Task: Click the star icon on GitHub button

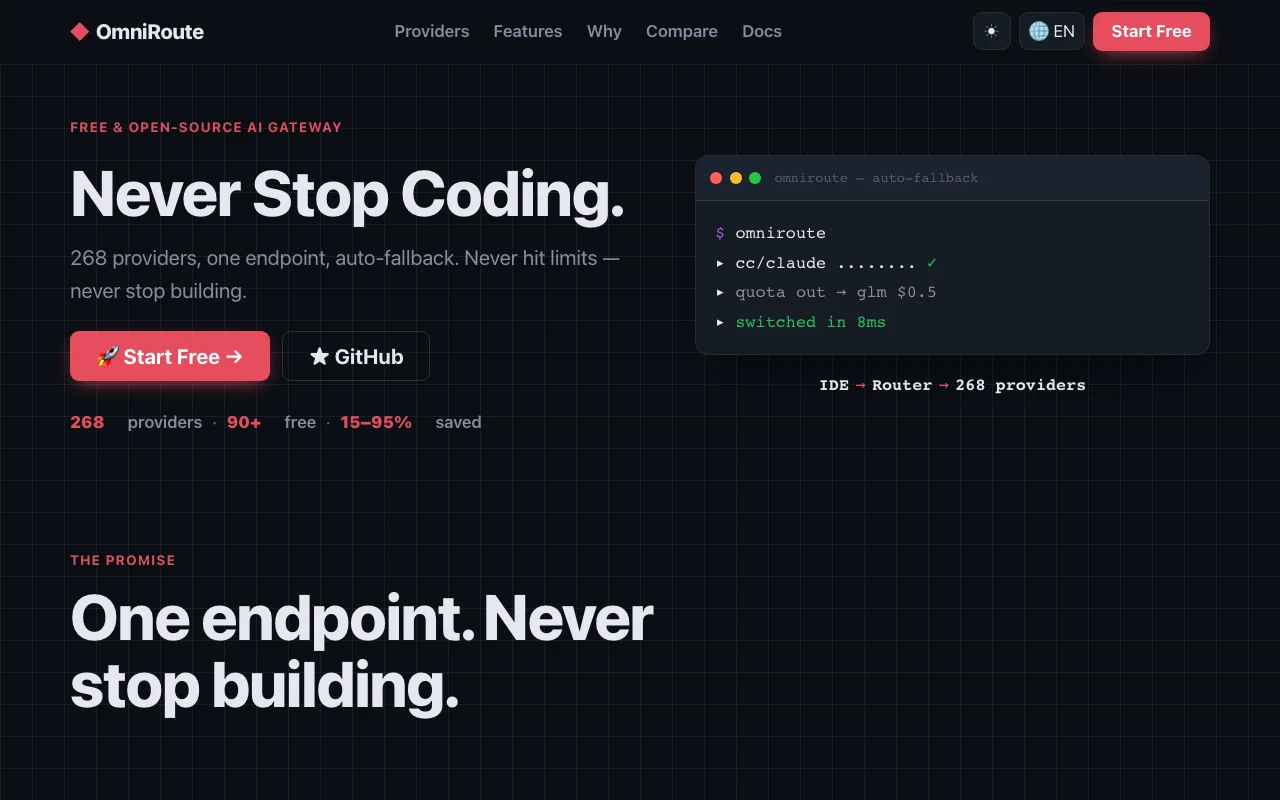Action: tap(319, 356)
